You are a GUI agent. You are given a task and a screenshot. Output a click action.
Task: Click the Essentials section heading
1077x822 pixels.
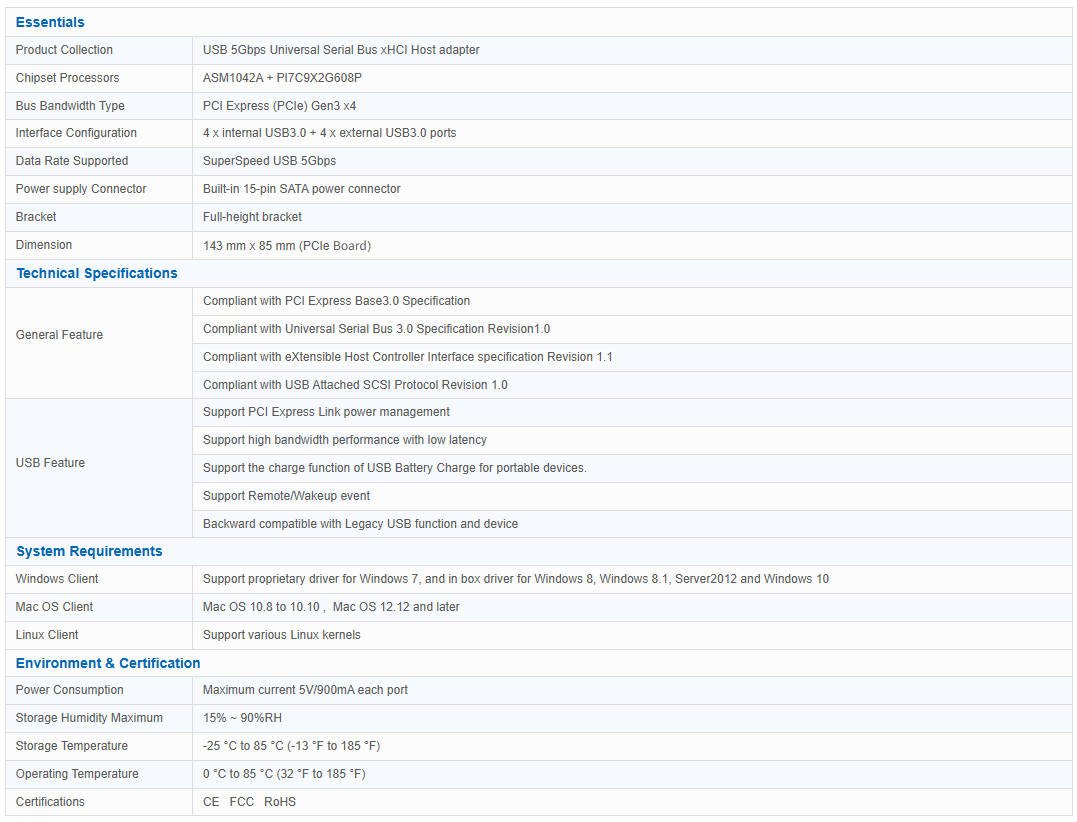tap(50, 22)
